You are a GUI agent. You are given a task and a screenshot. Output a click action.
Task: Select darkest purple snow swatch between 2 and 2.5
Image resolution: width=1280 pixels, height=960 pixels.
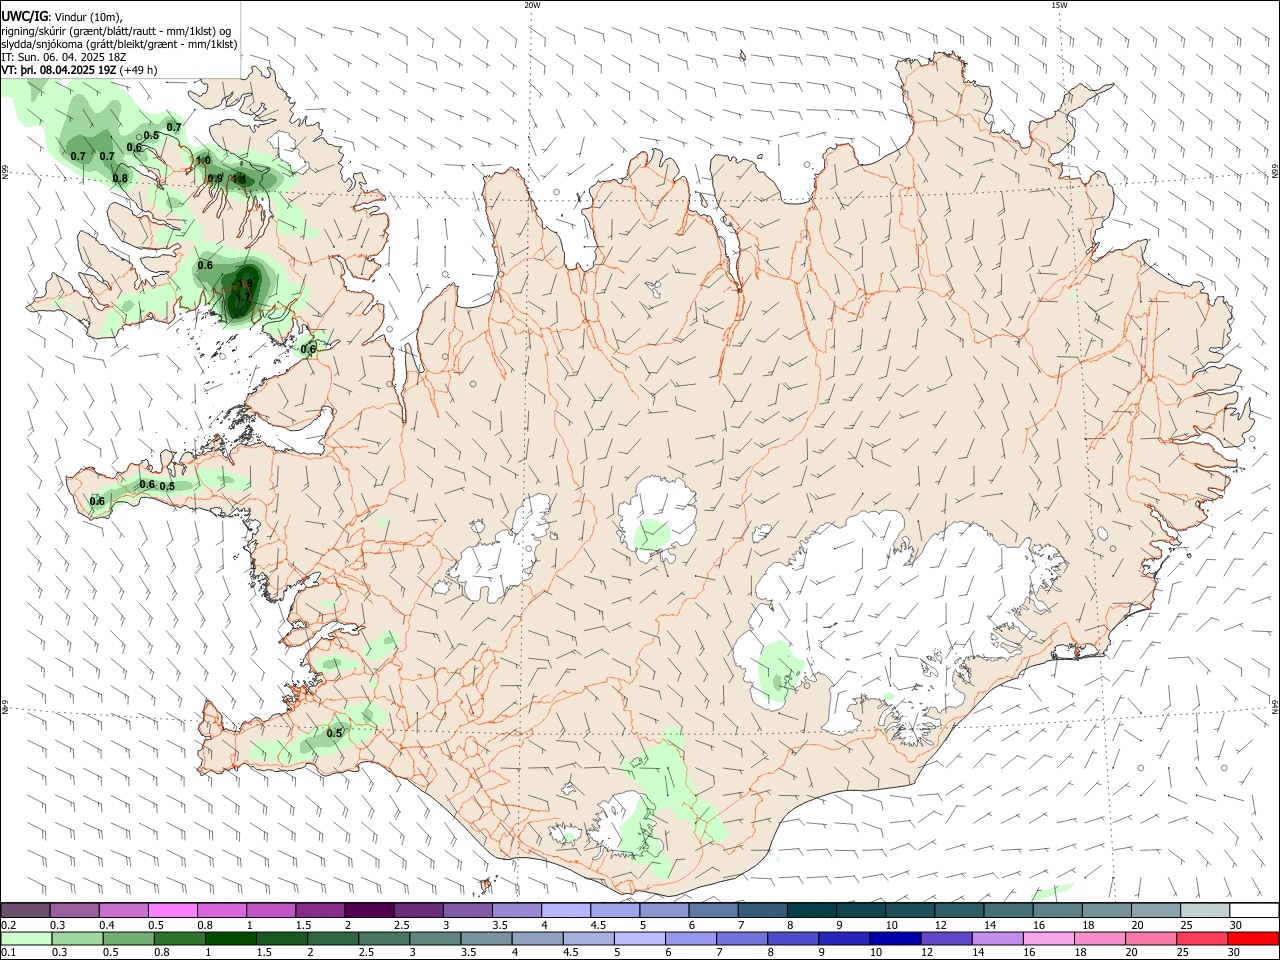[369, 910]
